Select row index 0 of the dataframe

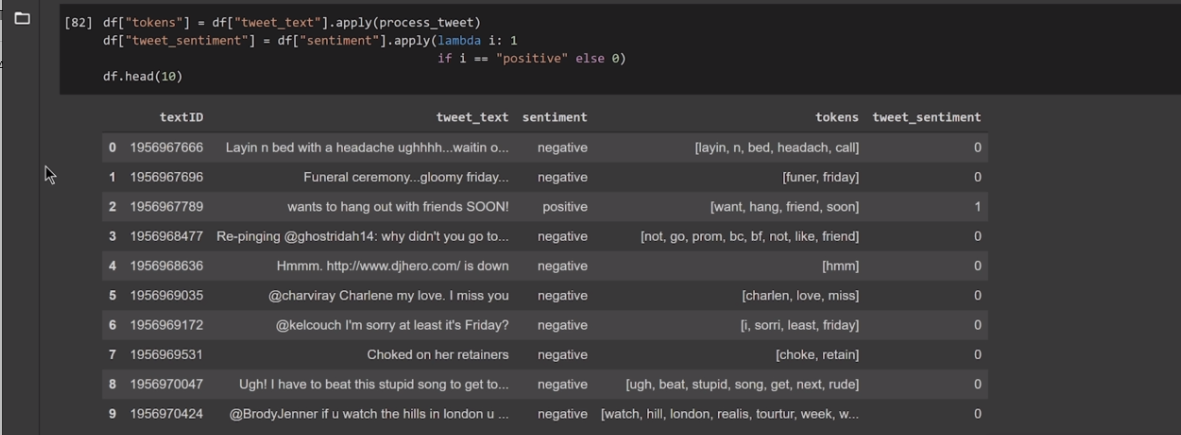[112, 148]
